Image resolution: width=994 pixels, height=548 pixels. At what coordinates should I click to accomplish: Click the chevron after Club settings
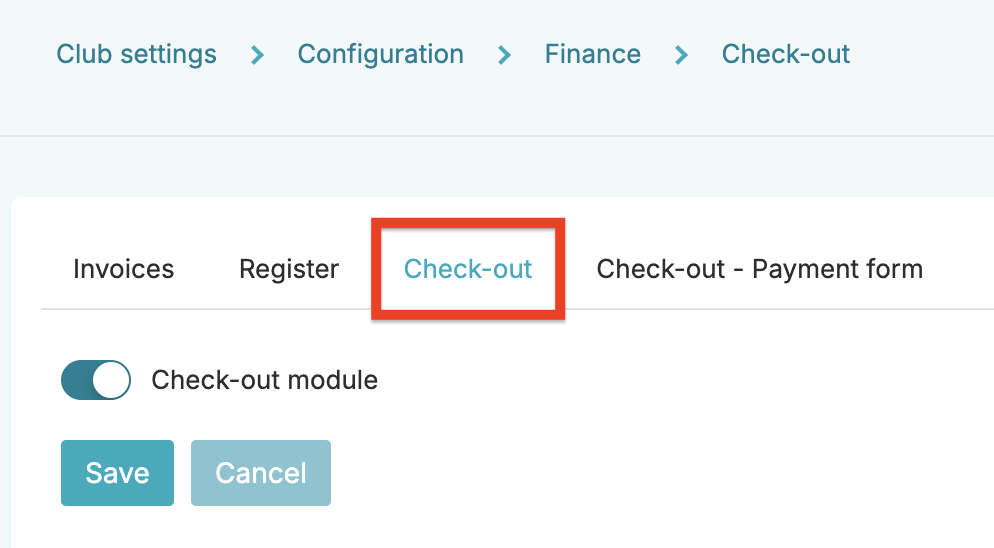(257, 54)
